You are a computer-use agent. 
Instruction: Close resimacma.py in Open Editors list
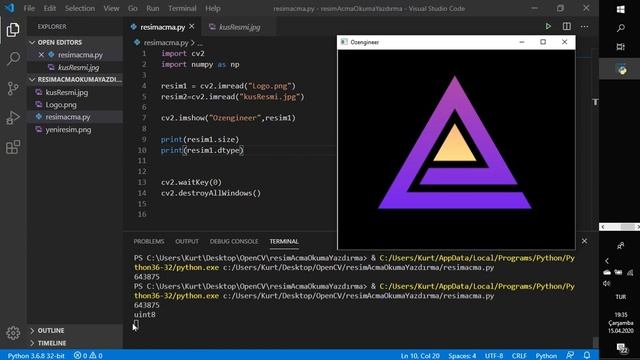(41, 55)
